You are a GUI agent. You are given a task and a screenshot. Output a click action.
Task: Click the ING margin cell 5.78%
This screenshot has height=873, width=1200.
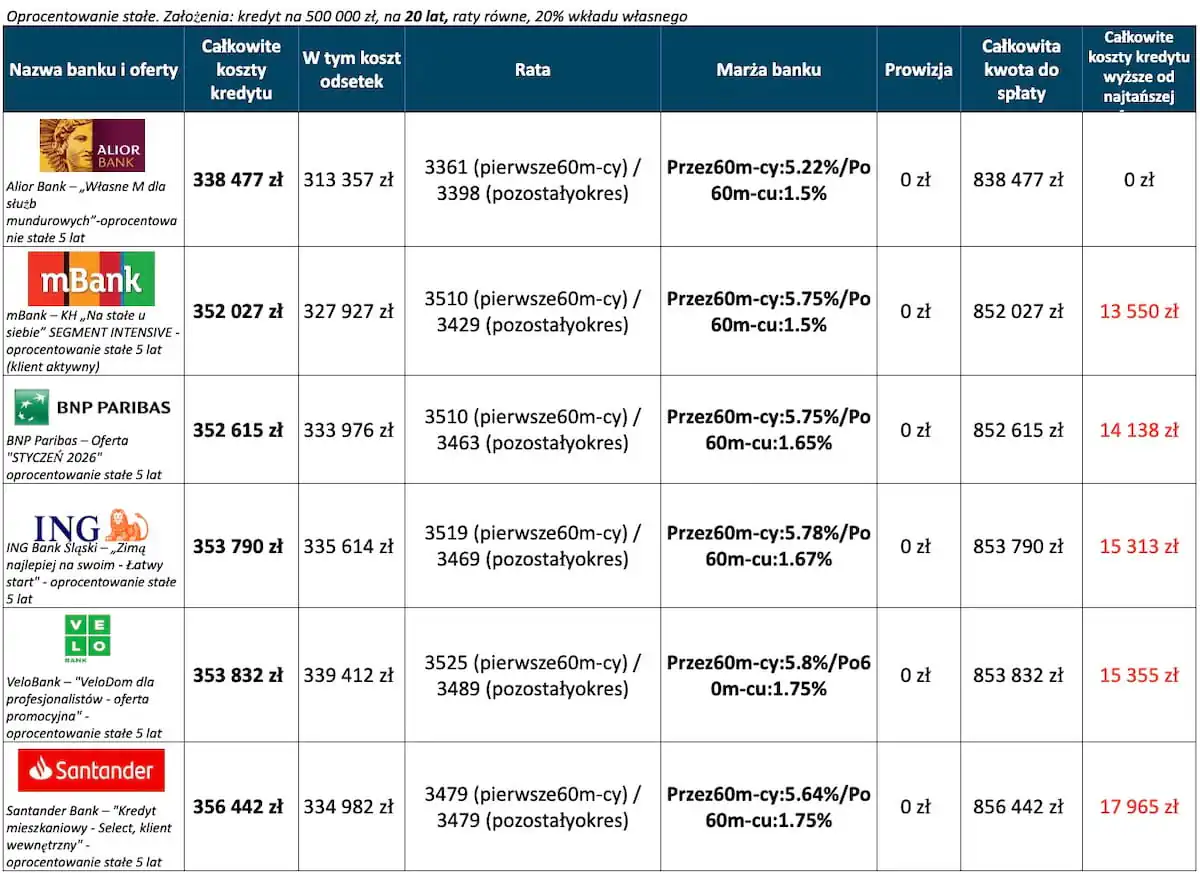(768, 546)
